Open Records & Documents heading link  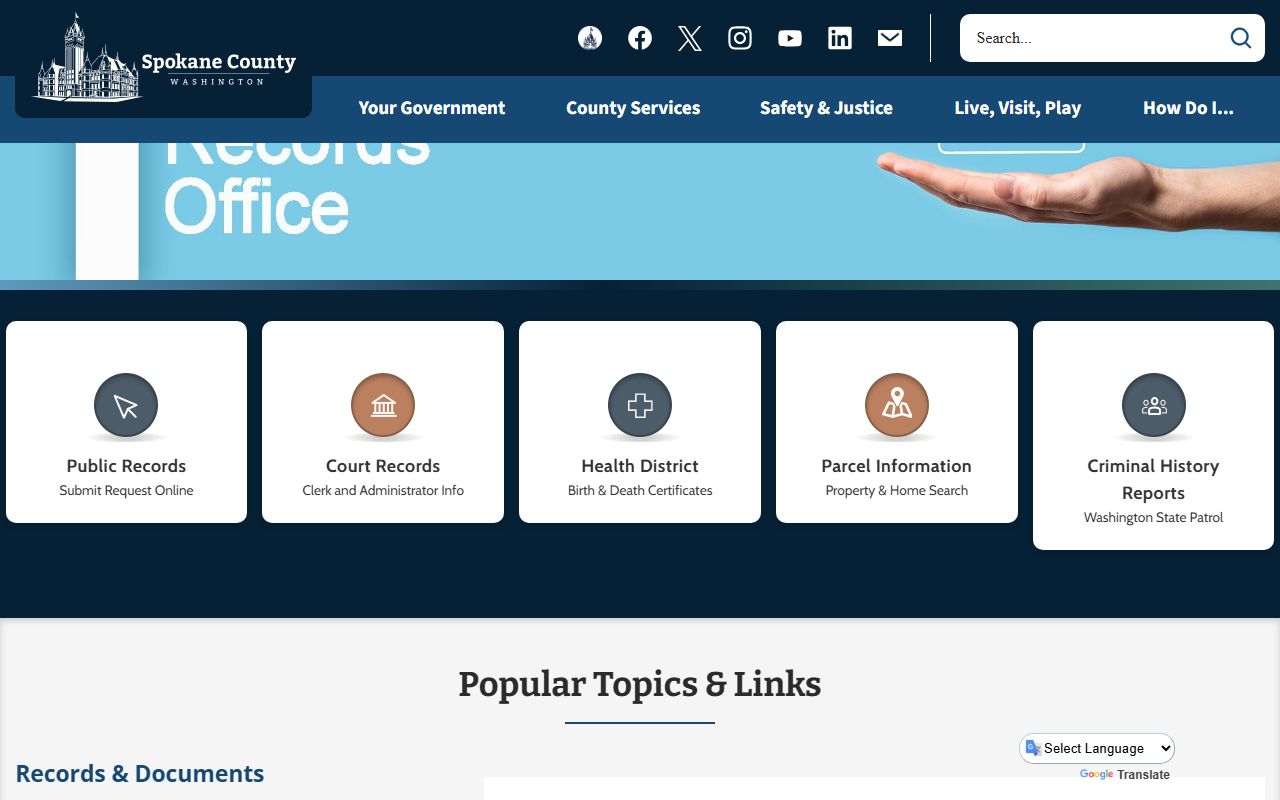[140, 773]
